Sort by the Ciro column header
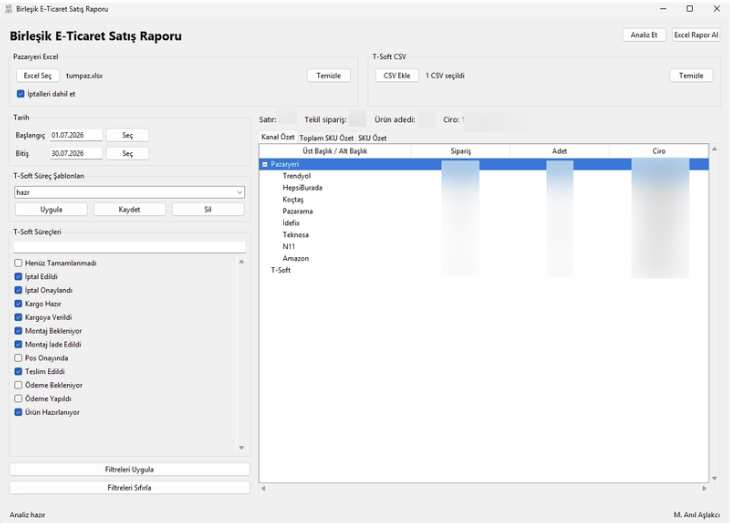This screenshot has width=730, height=523. pos(659,151)
